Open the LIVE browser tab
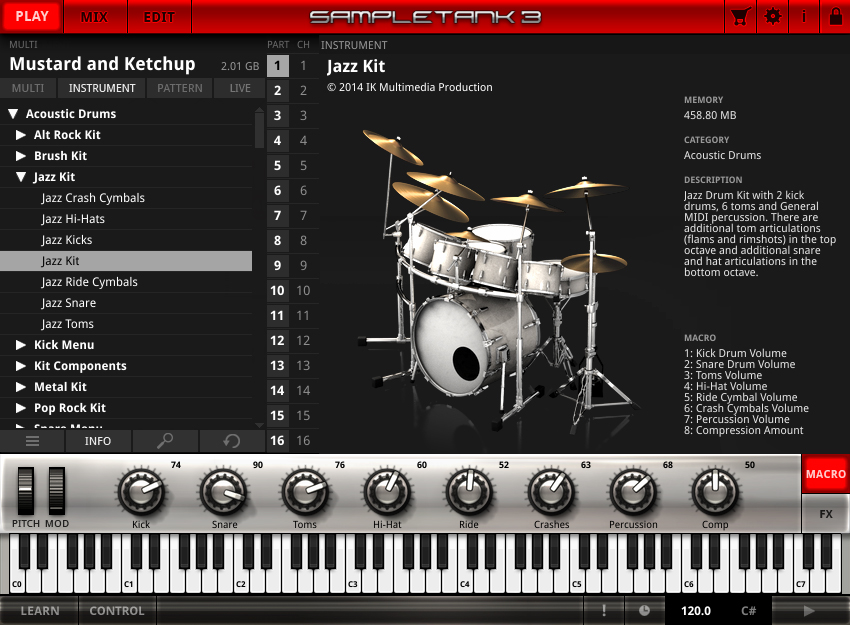The image size is (850, 625). point(240,88)
